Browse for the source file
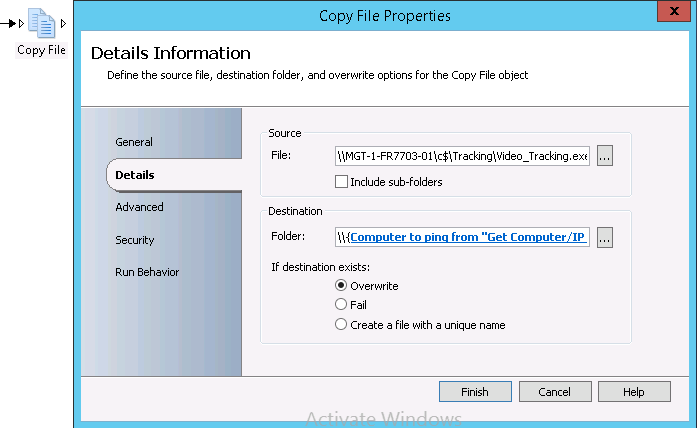Screen dimensions: 697x428 point(605,156)
